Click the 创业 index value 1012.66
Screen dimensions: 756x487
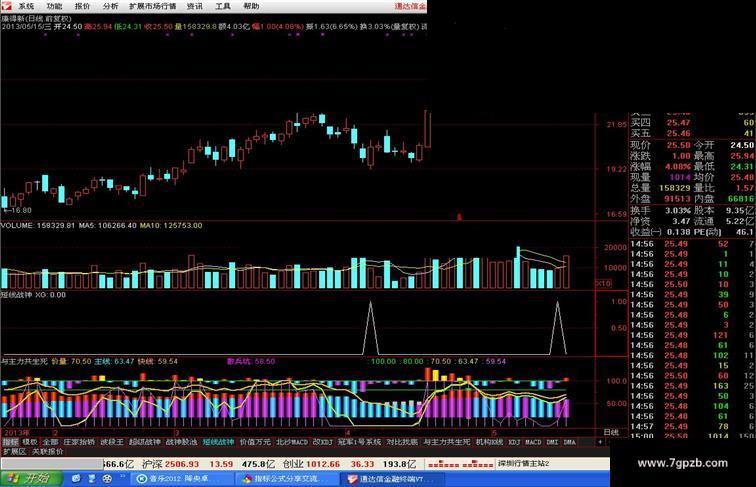click(x=323, y=464)
